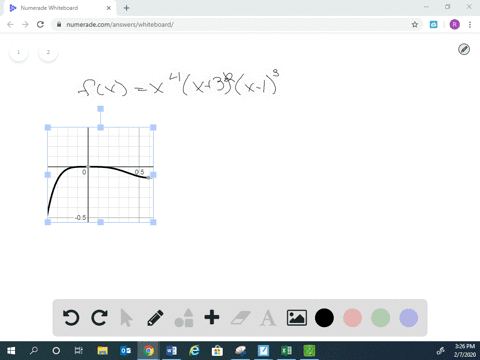Open Windows taskbar search
The height and width of the screenshot is (360, 480).
click(x=34, y=351)
